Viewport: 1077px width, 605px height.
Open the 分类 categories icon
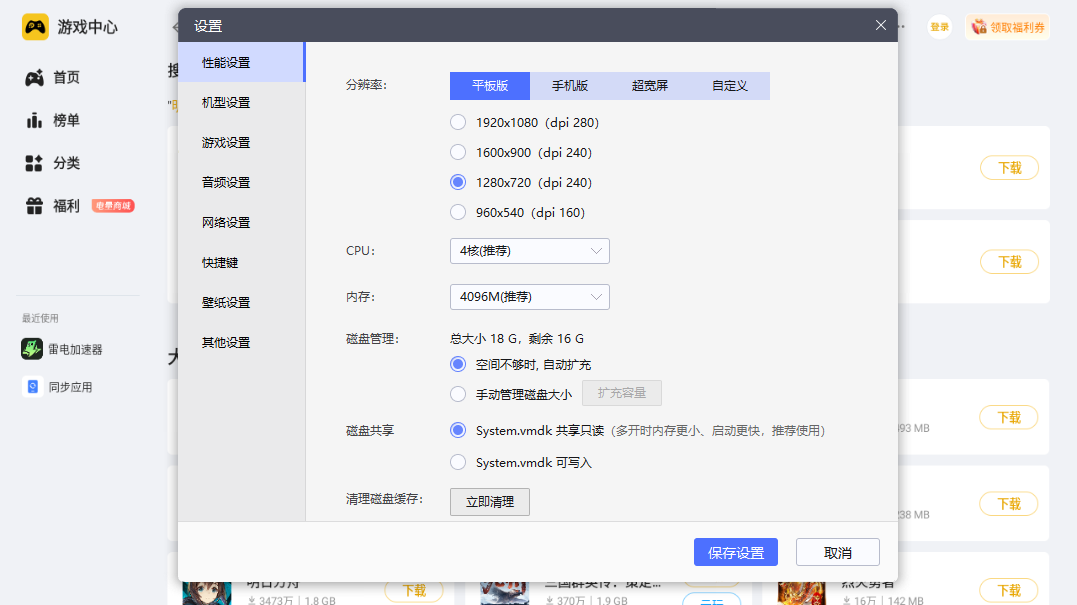tap(34, 164)
